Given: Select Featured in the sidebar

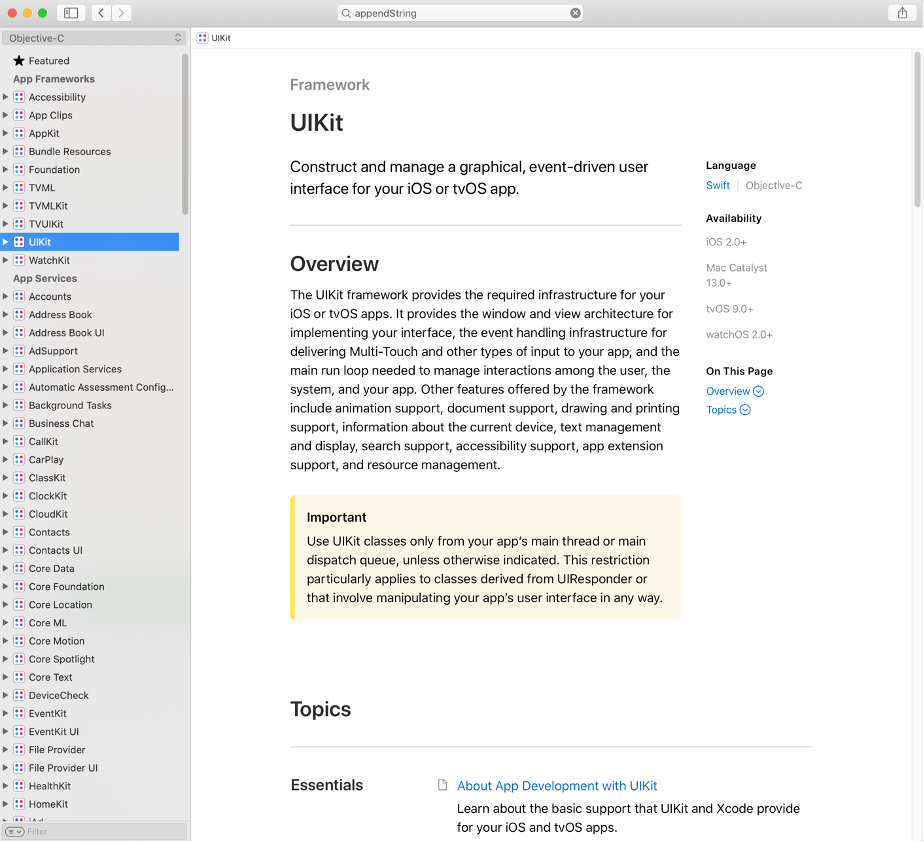Looking at the screenshot, I should pyautogui.click(x=49, y=61).
